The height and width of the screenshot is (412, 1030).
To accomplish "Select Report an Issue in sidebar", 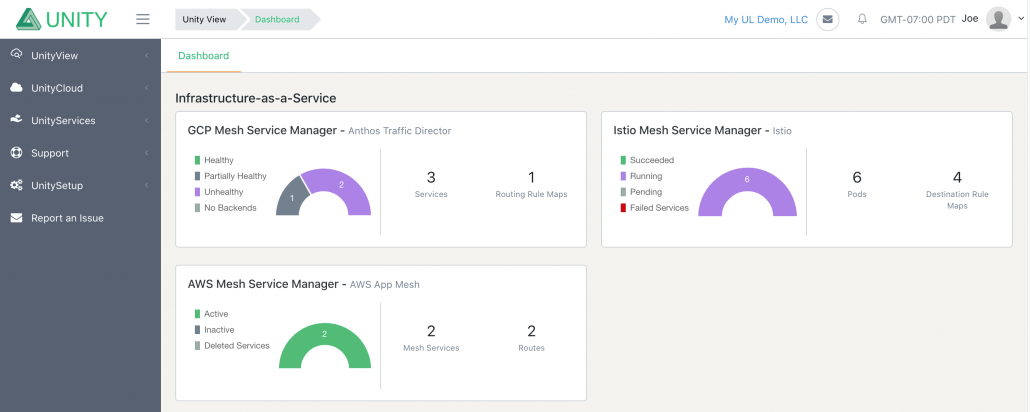I will point(80,218).
